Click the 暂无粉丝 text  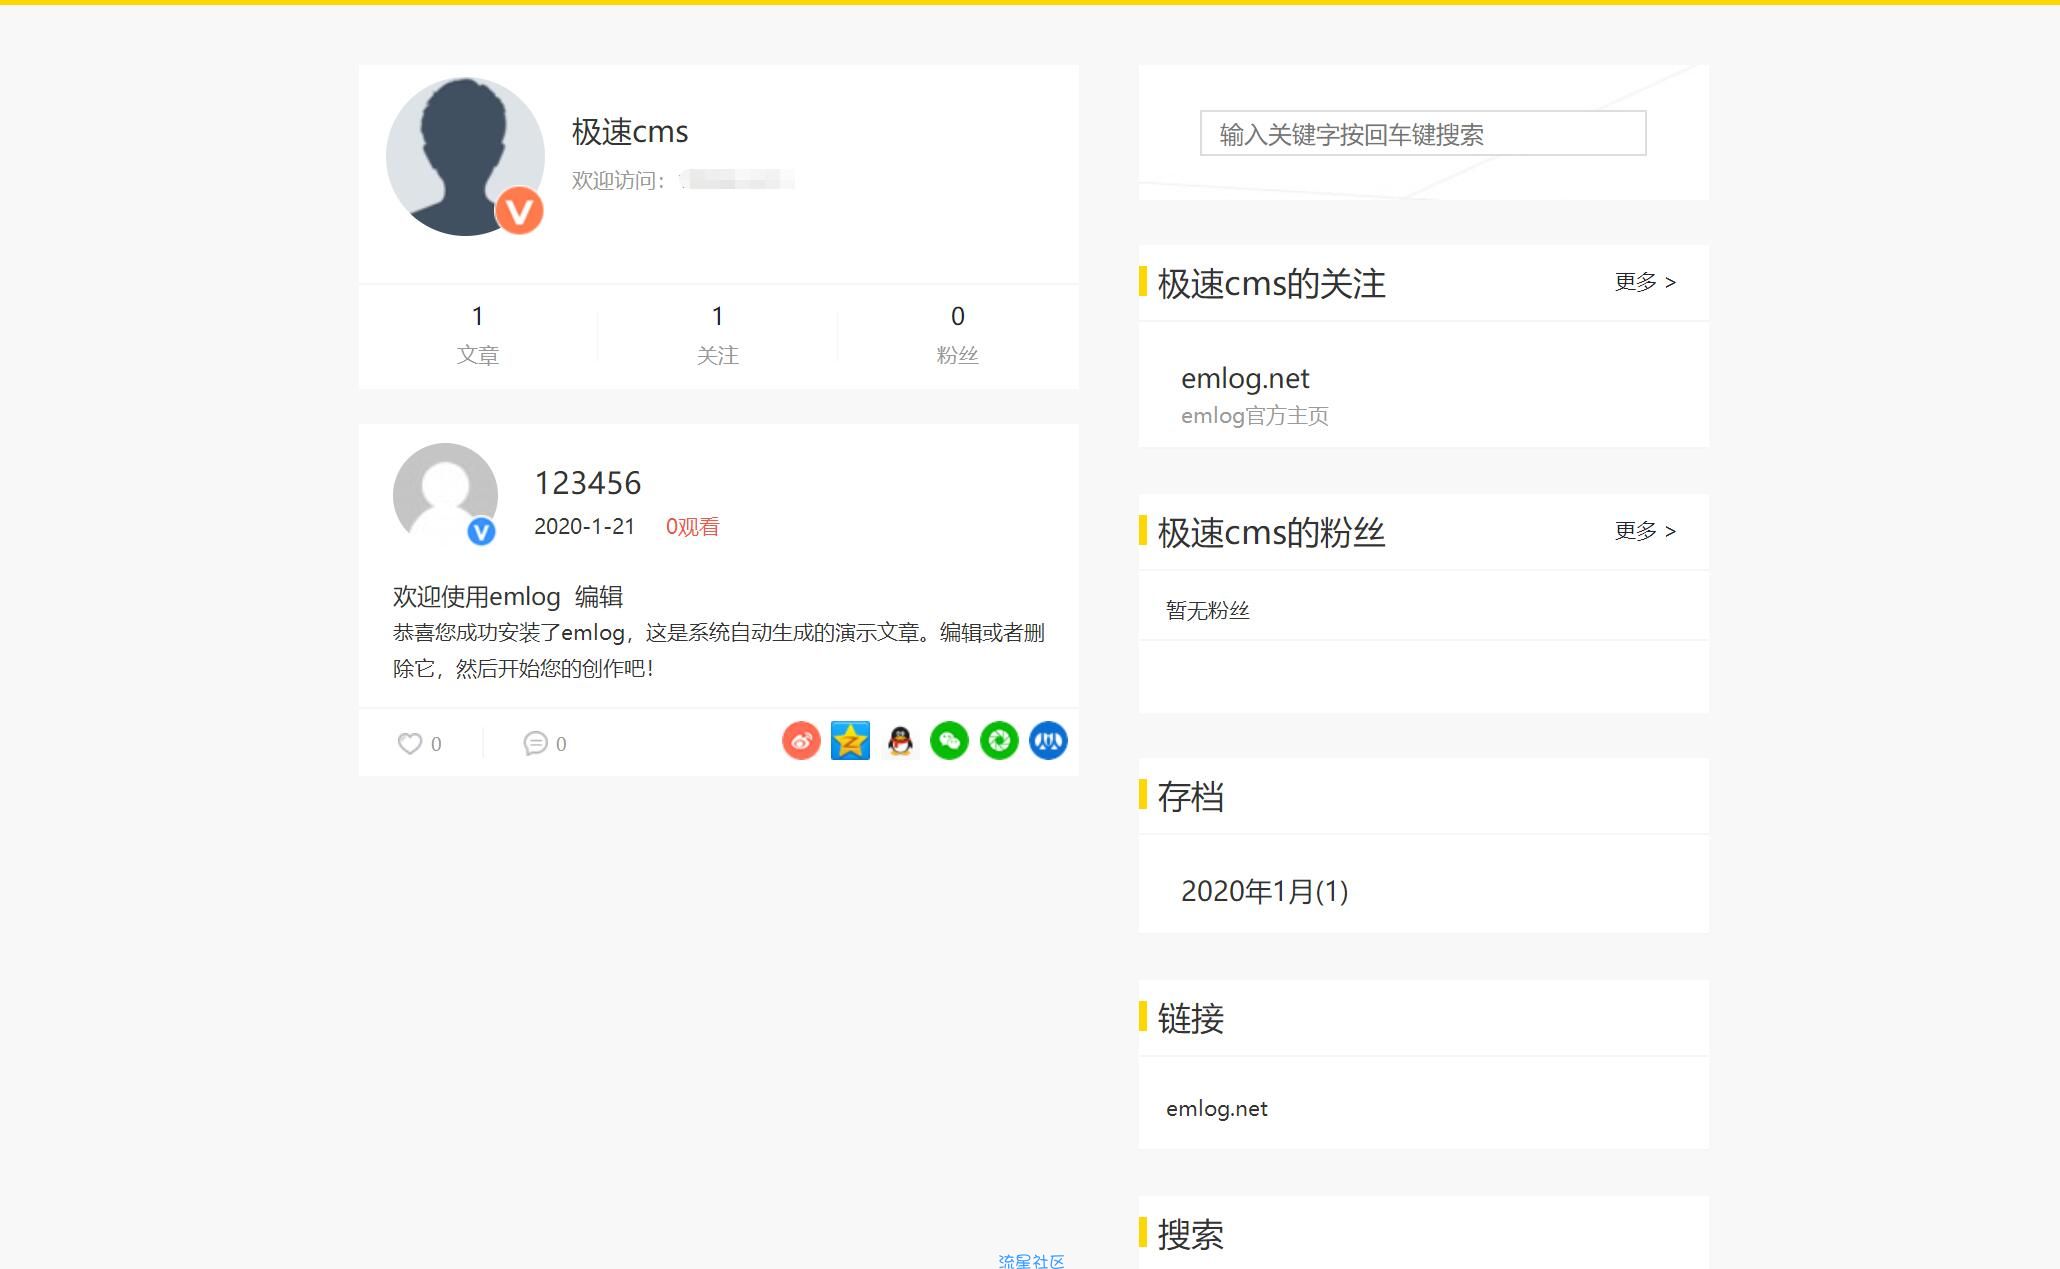[1208, 611]
